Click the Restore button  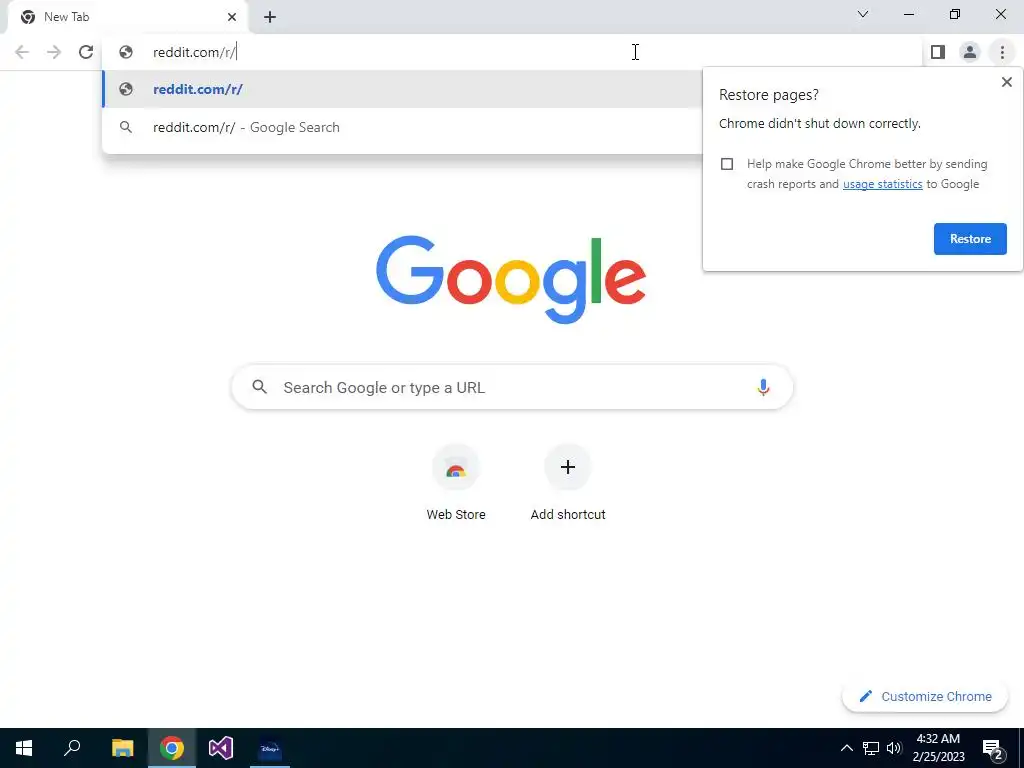point(970,239)
